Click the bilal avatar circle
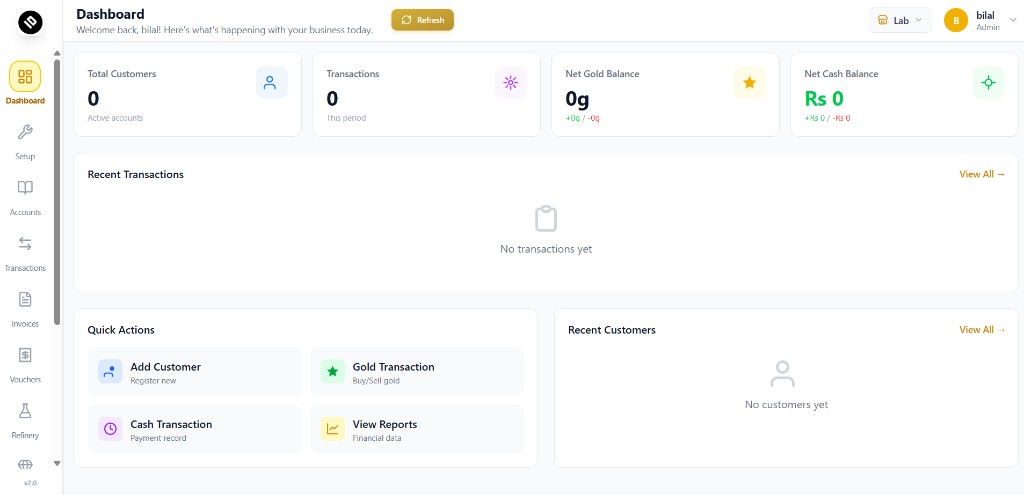 pyautogui.click(x=955, y=20)
